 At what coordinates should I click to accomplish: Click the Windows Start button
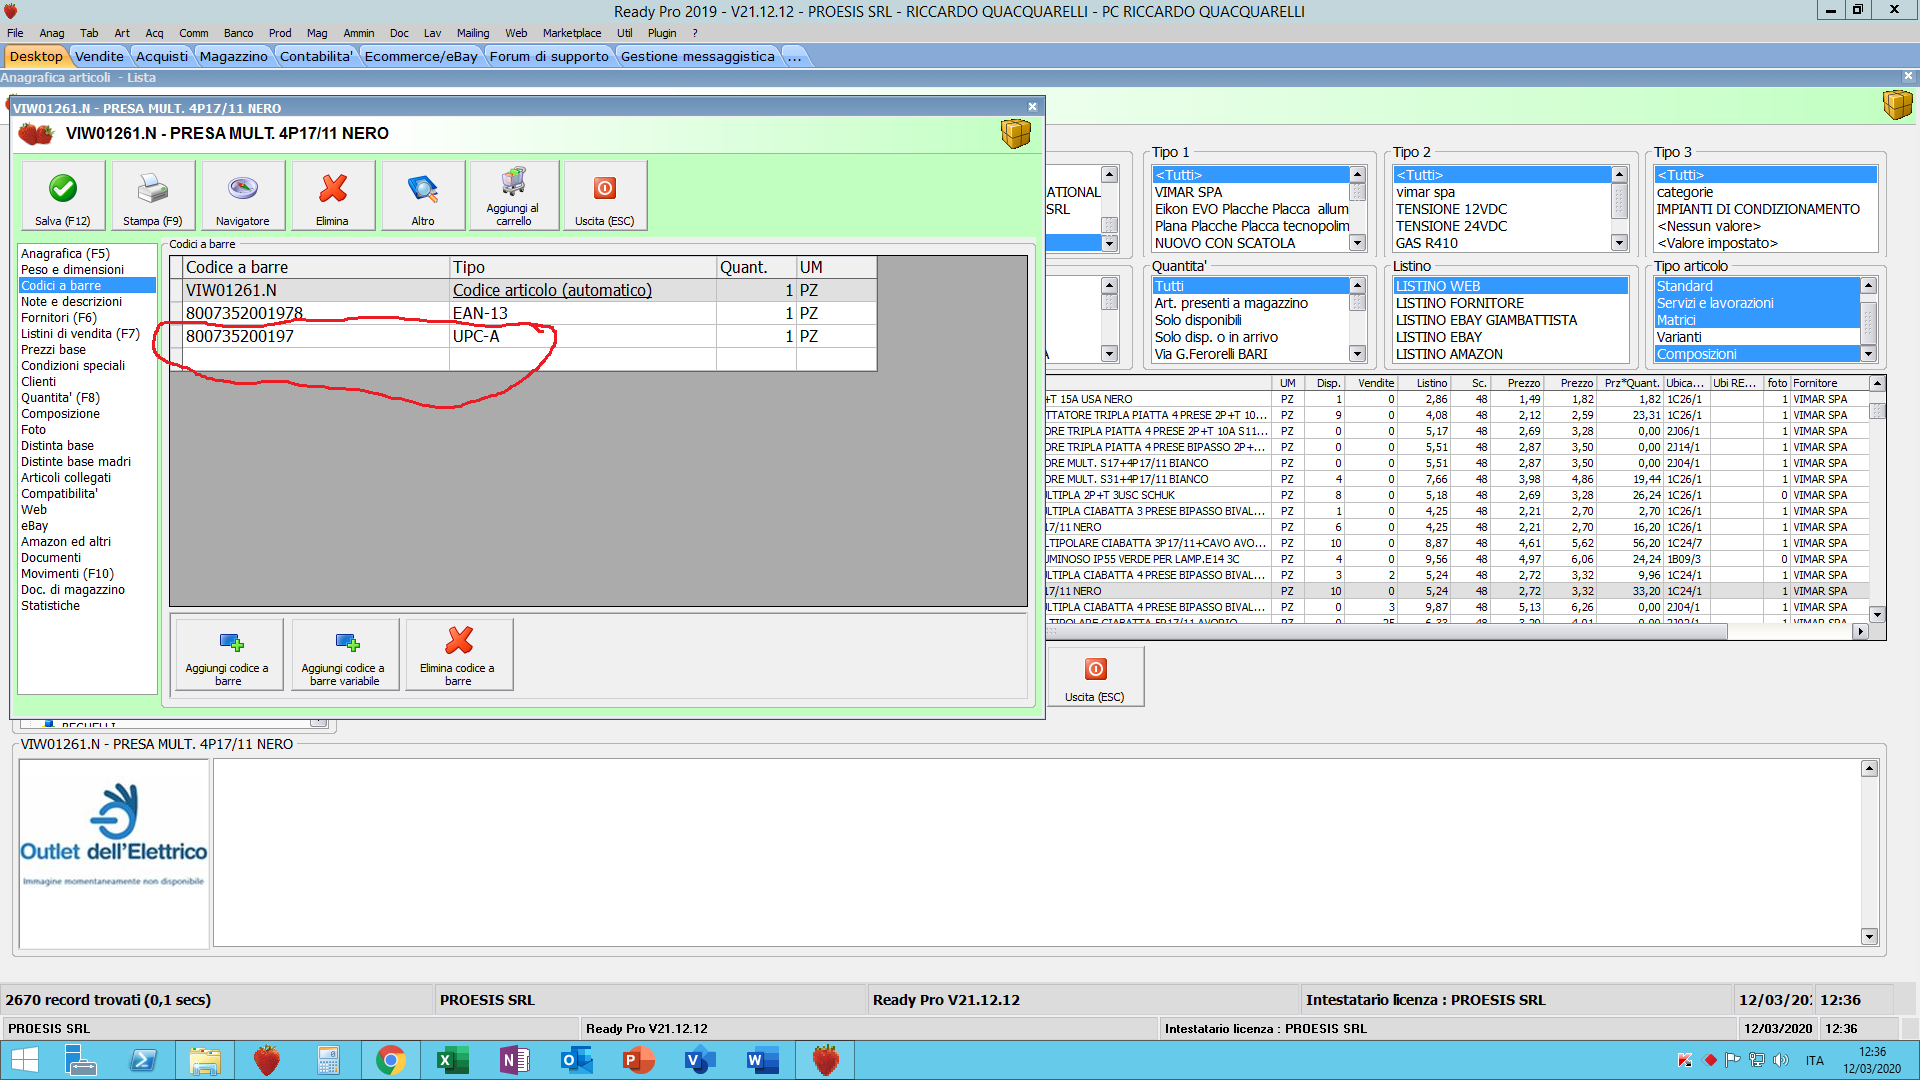pos(24,1060)
